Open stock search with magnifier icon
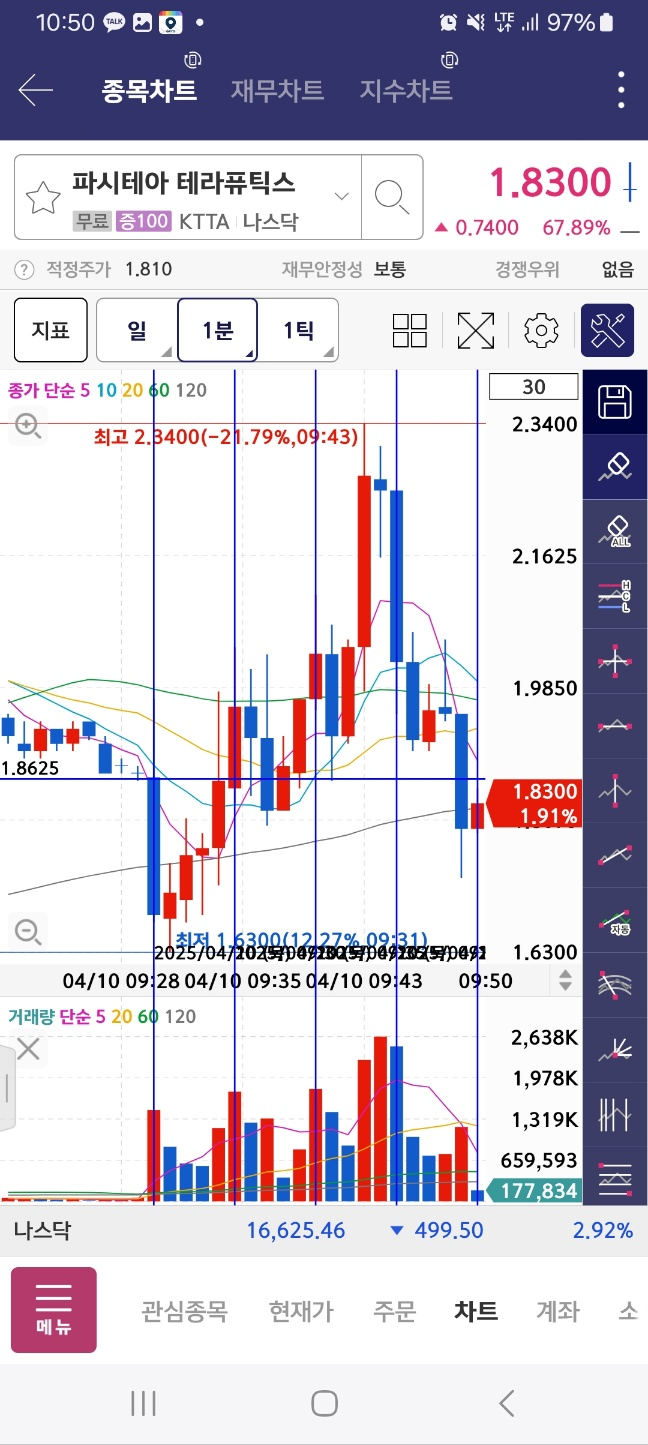This screenshot has height=1445, width=648. click(x=391, y=197)
